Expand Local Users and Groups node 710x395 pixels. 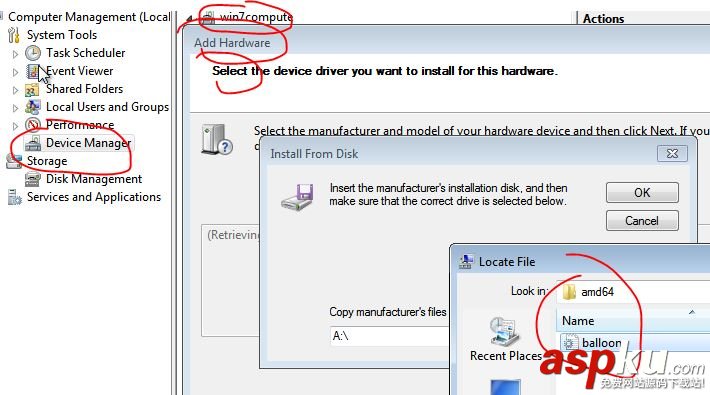tap(15, 108)
